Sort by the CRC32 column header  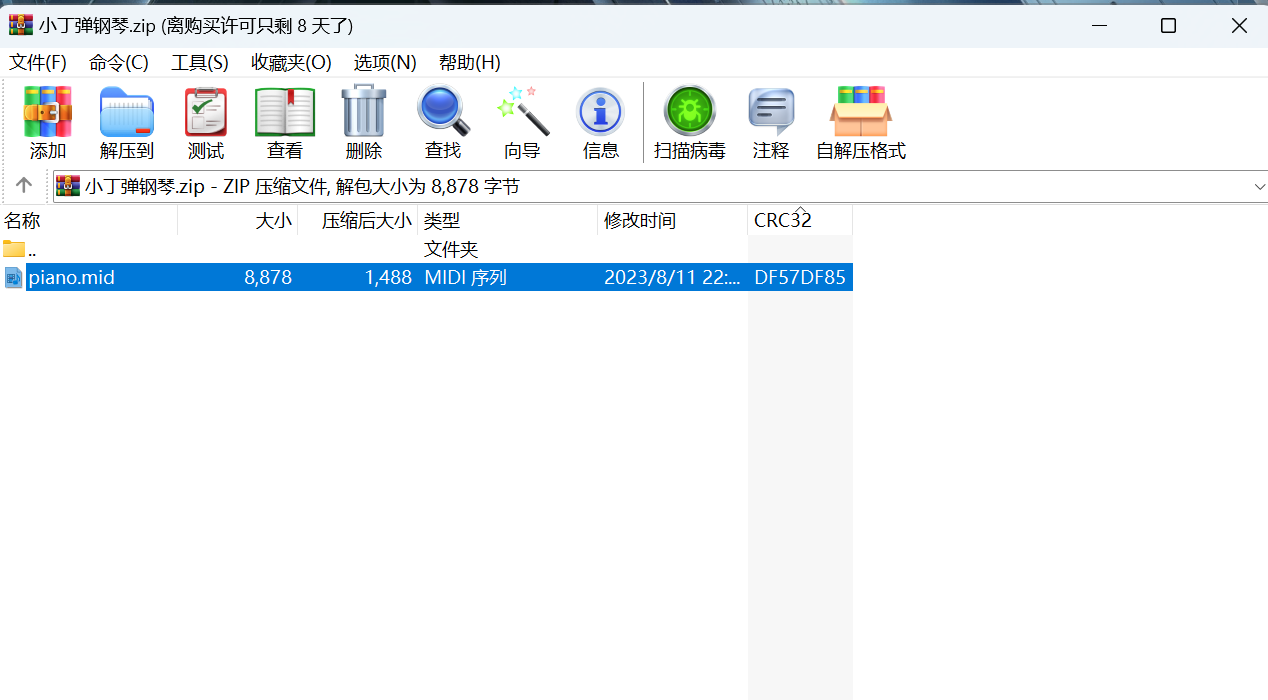(800, 220)
